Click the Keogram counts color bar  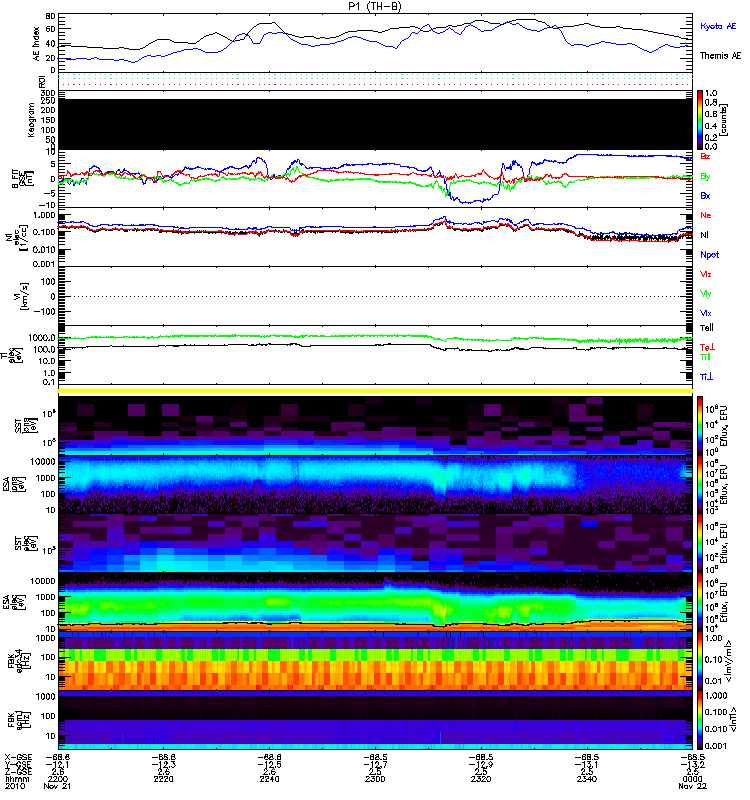[700, 120]
